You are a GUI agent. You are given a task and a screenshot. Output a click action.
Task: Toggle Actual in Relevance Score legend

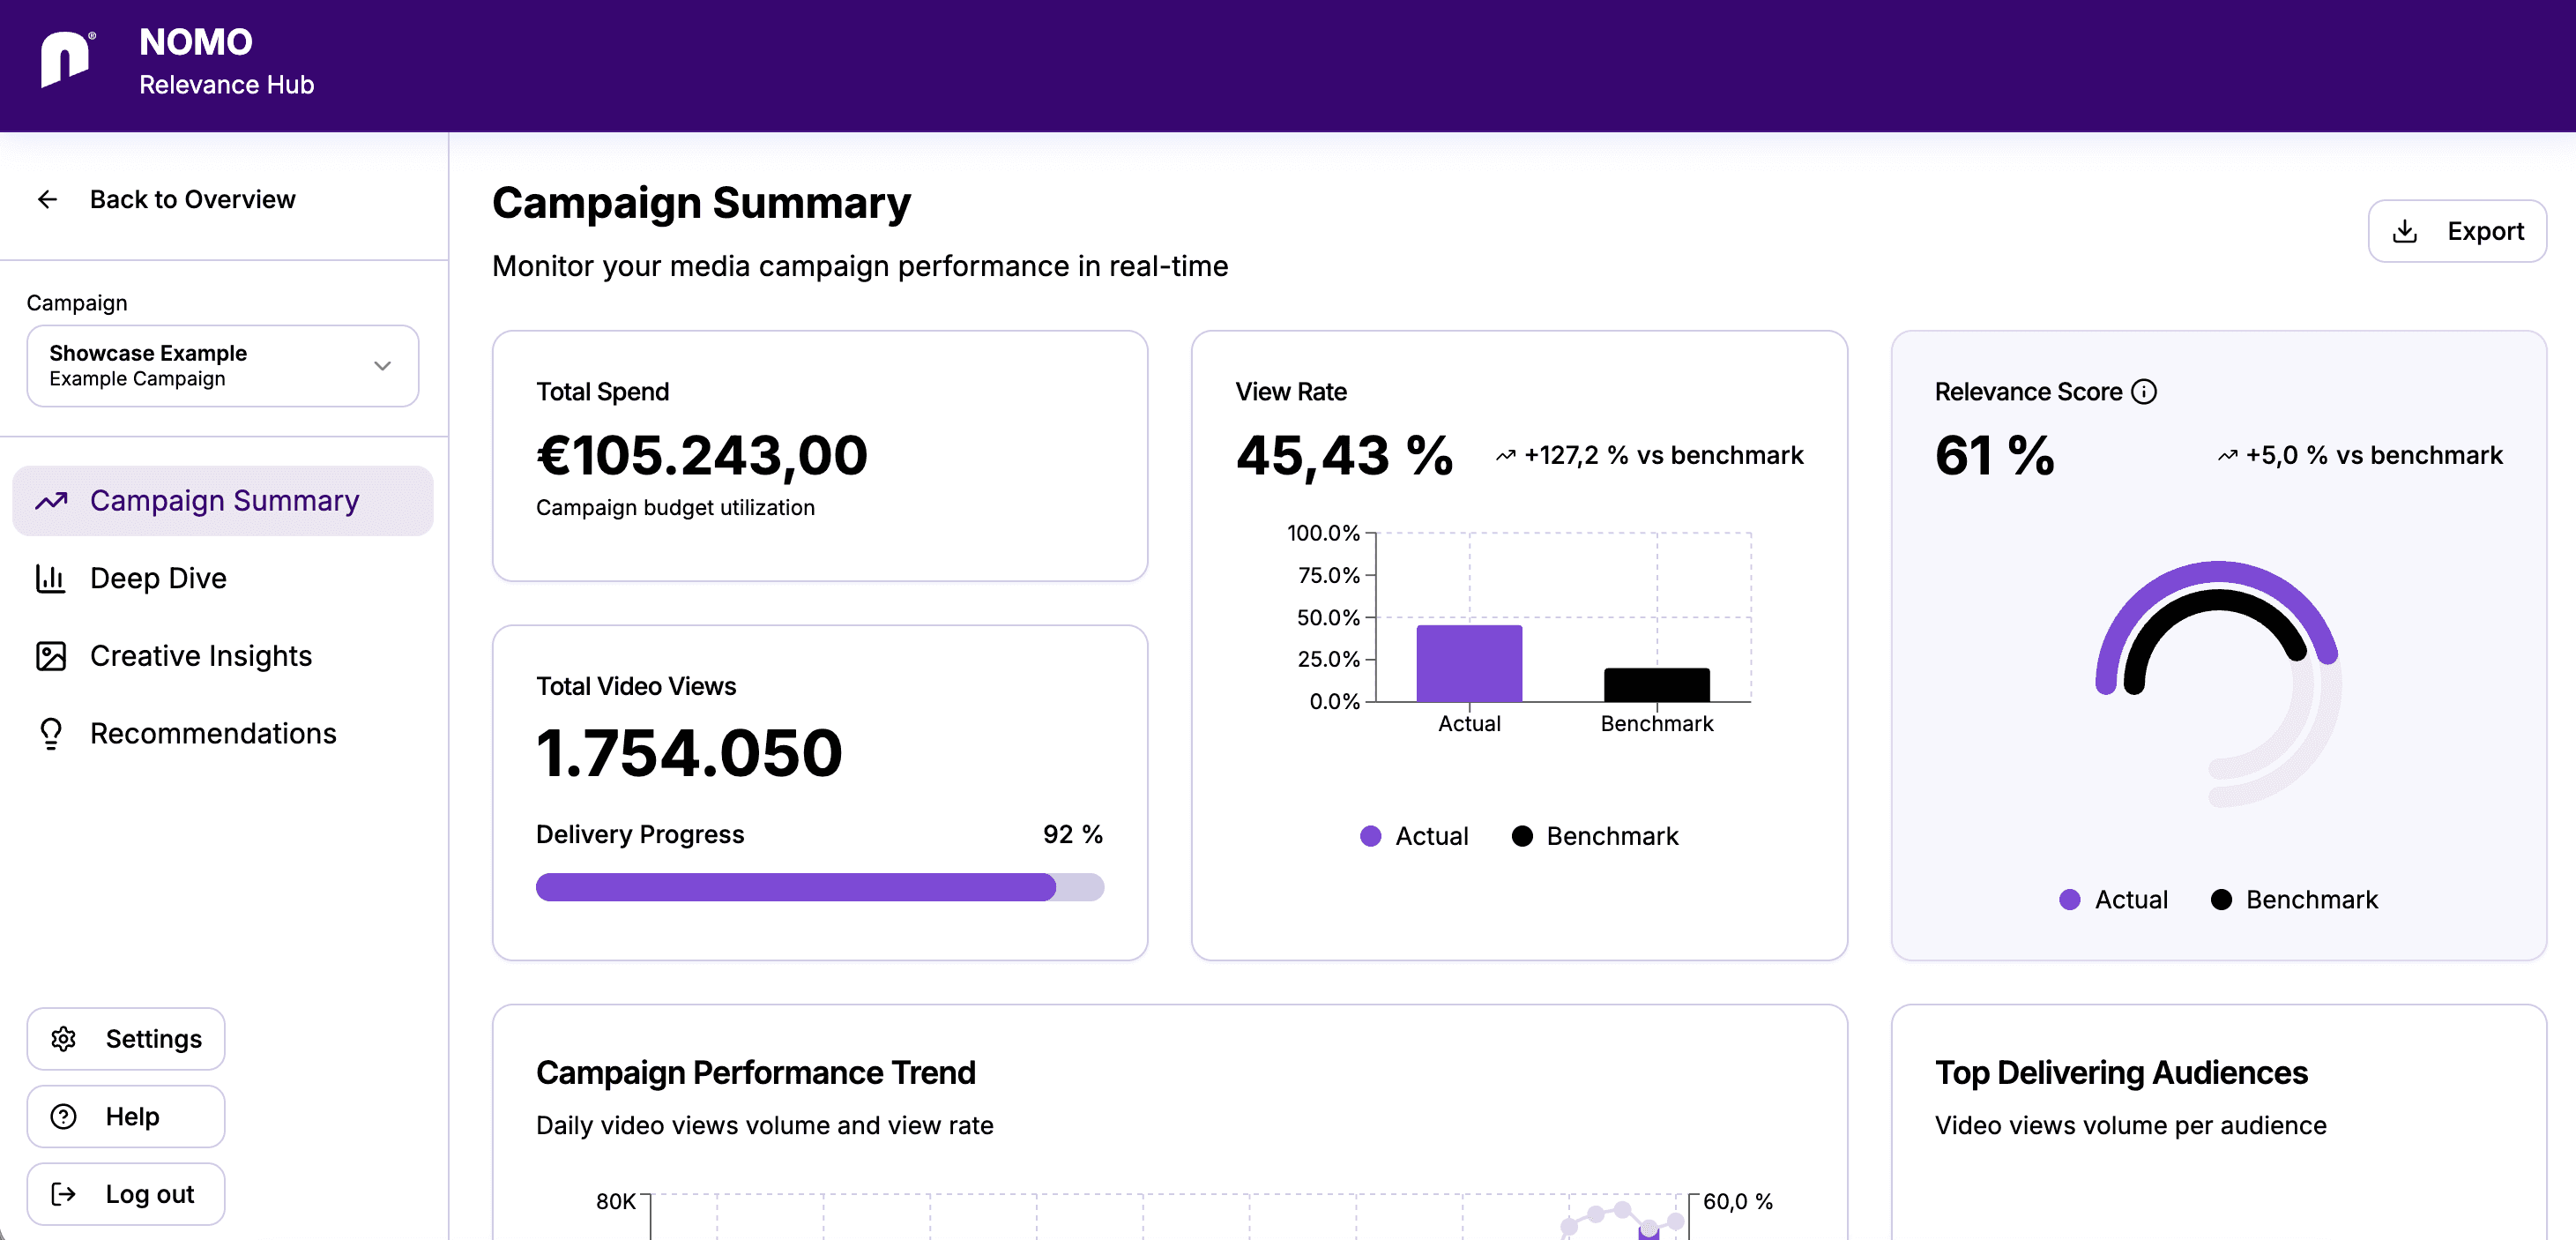tap(2113, 899)
